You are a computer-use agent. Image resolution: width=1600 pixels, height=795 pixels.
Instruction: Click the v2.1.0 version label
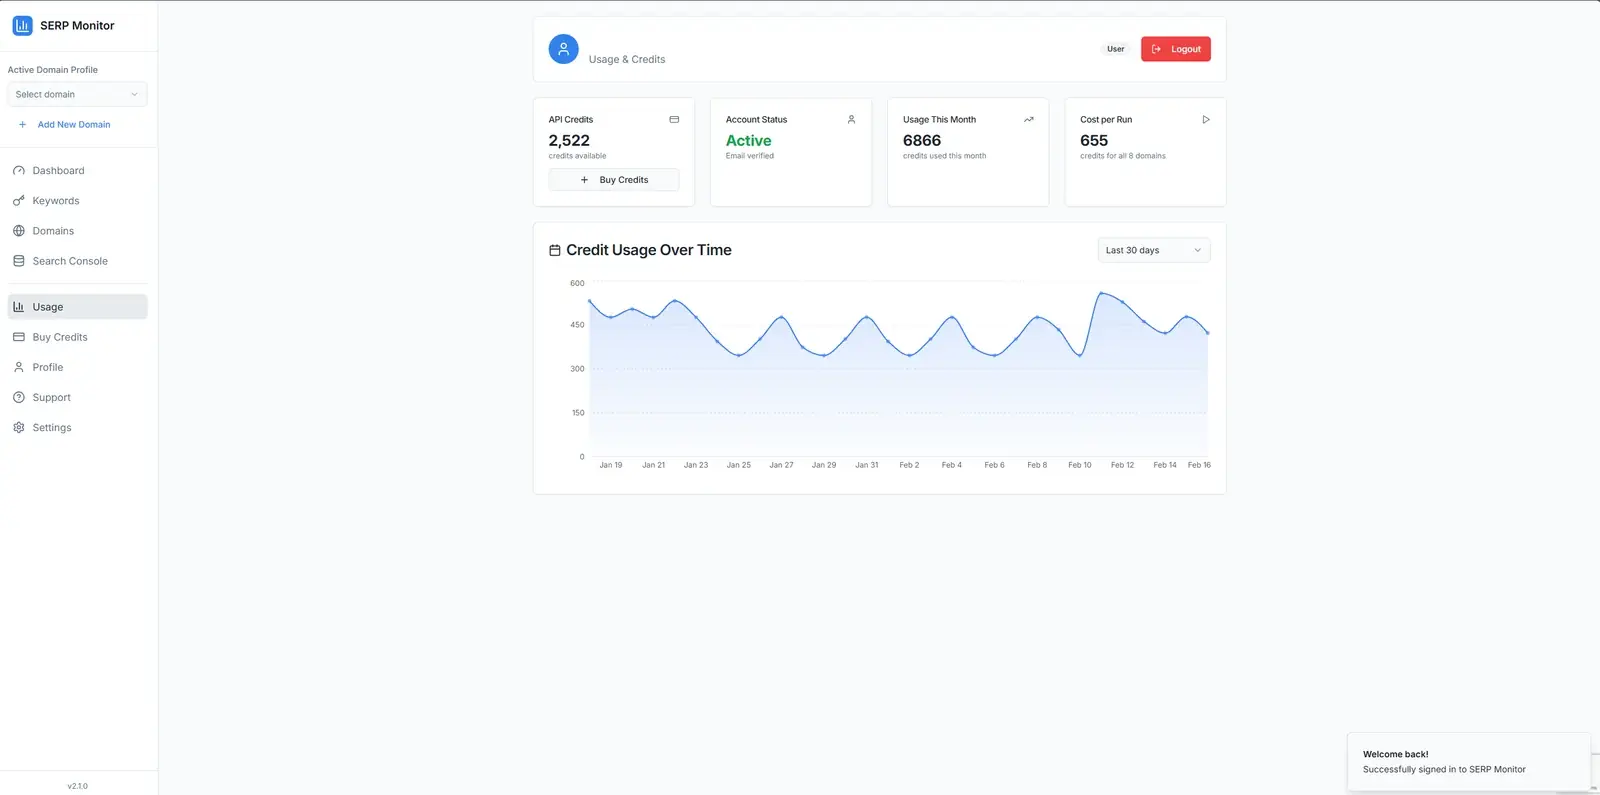[78, 786]
